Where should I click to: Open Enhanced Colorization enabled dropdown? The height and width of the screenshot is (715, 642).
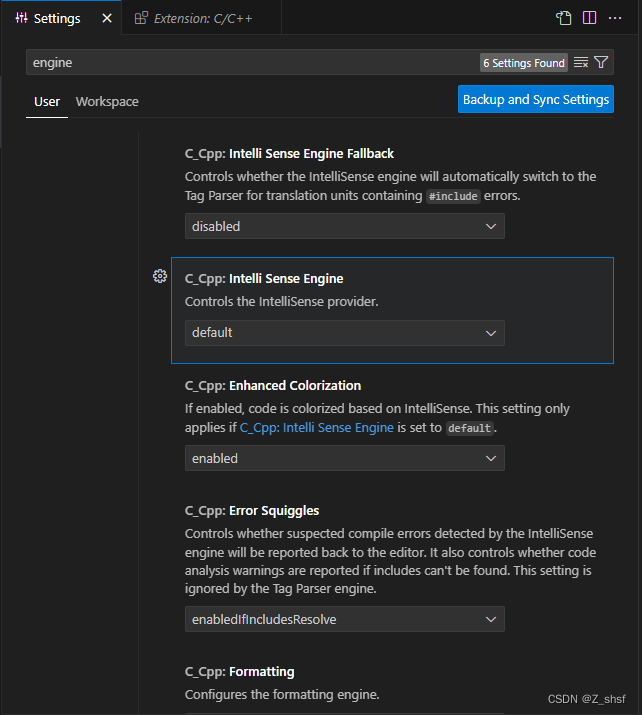click(345, 458)
